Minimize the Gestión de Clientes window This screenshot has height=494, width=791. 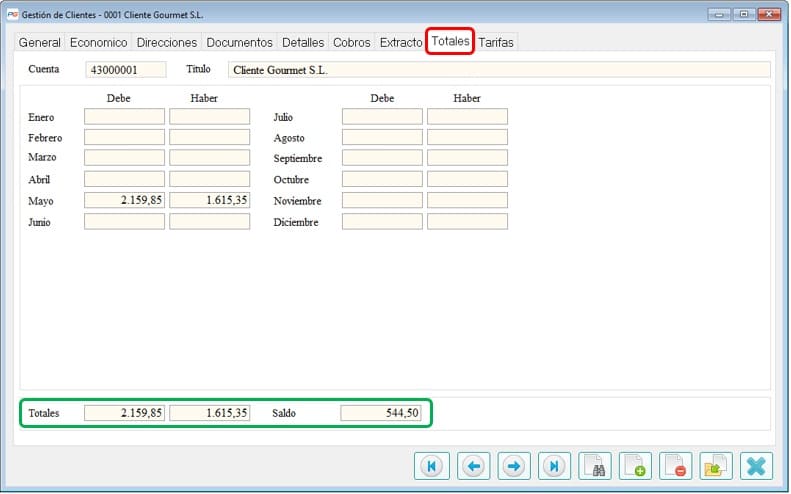[x=719, y=14]
